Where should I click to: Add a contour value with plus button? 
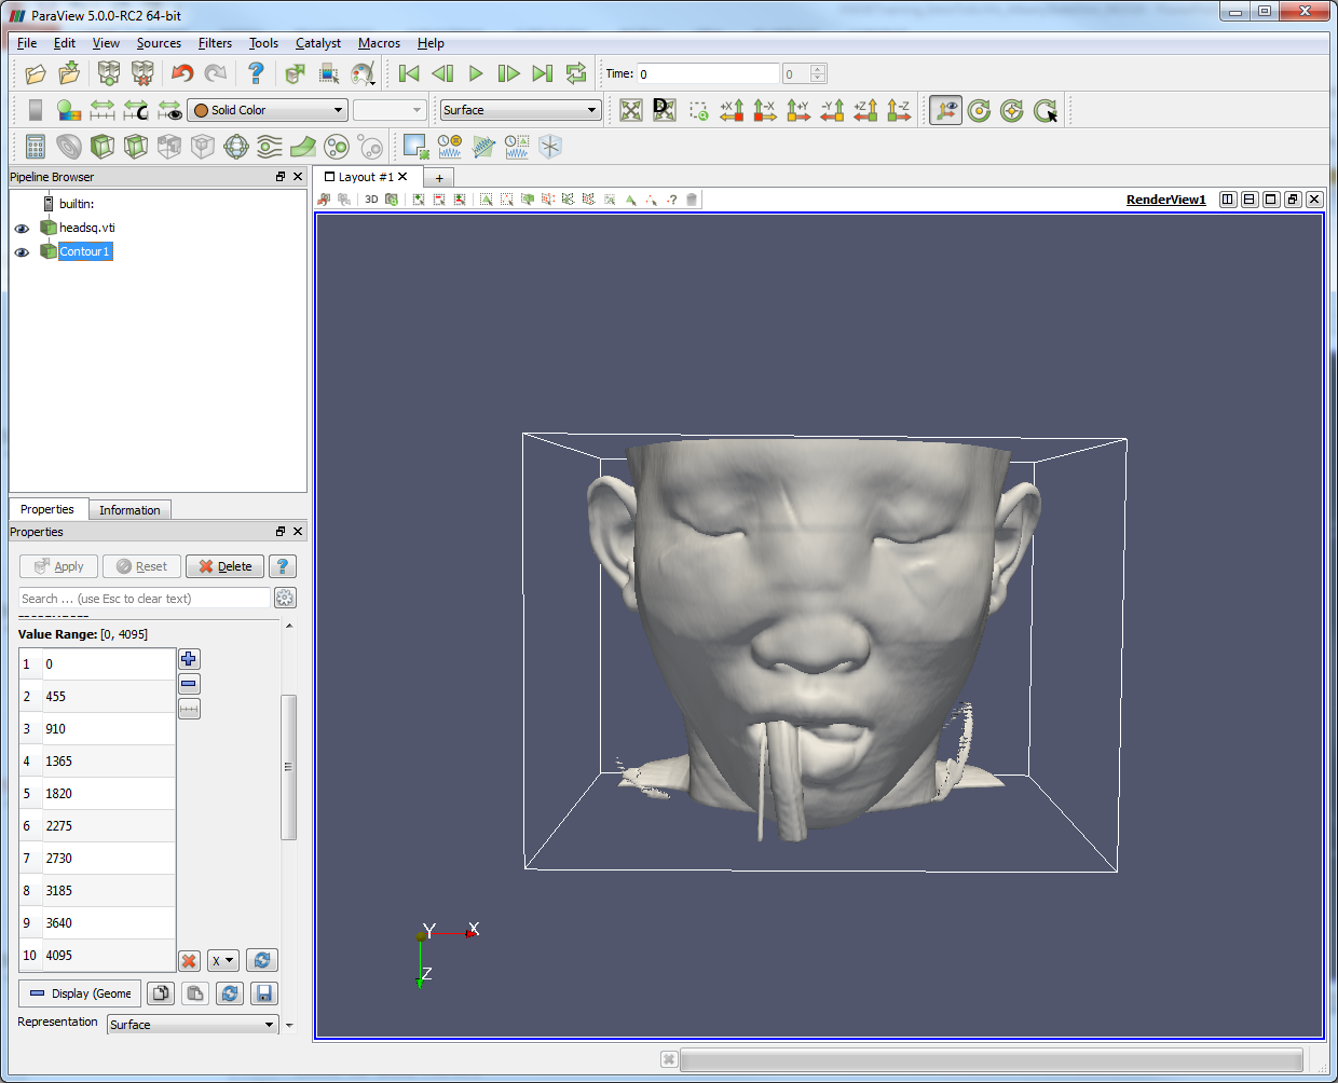click(x=189, y=659)
